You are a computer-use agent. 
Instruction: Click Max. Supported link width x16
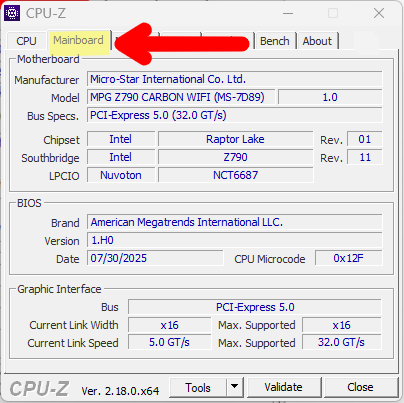pyautogui.click(x=342, y=325)
